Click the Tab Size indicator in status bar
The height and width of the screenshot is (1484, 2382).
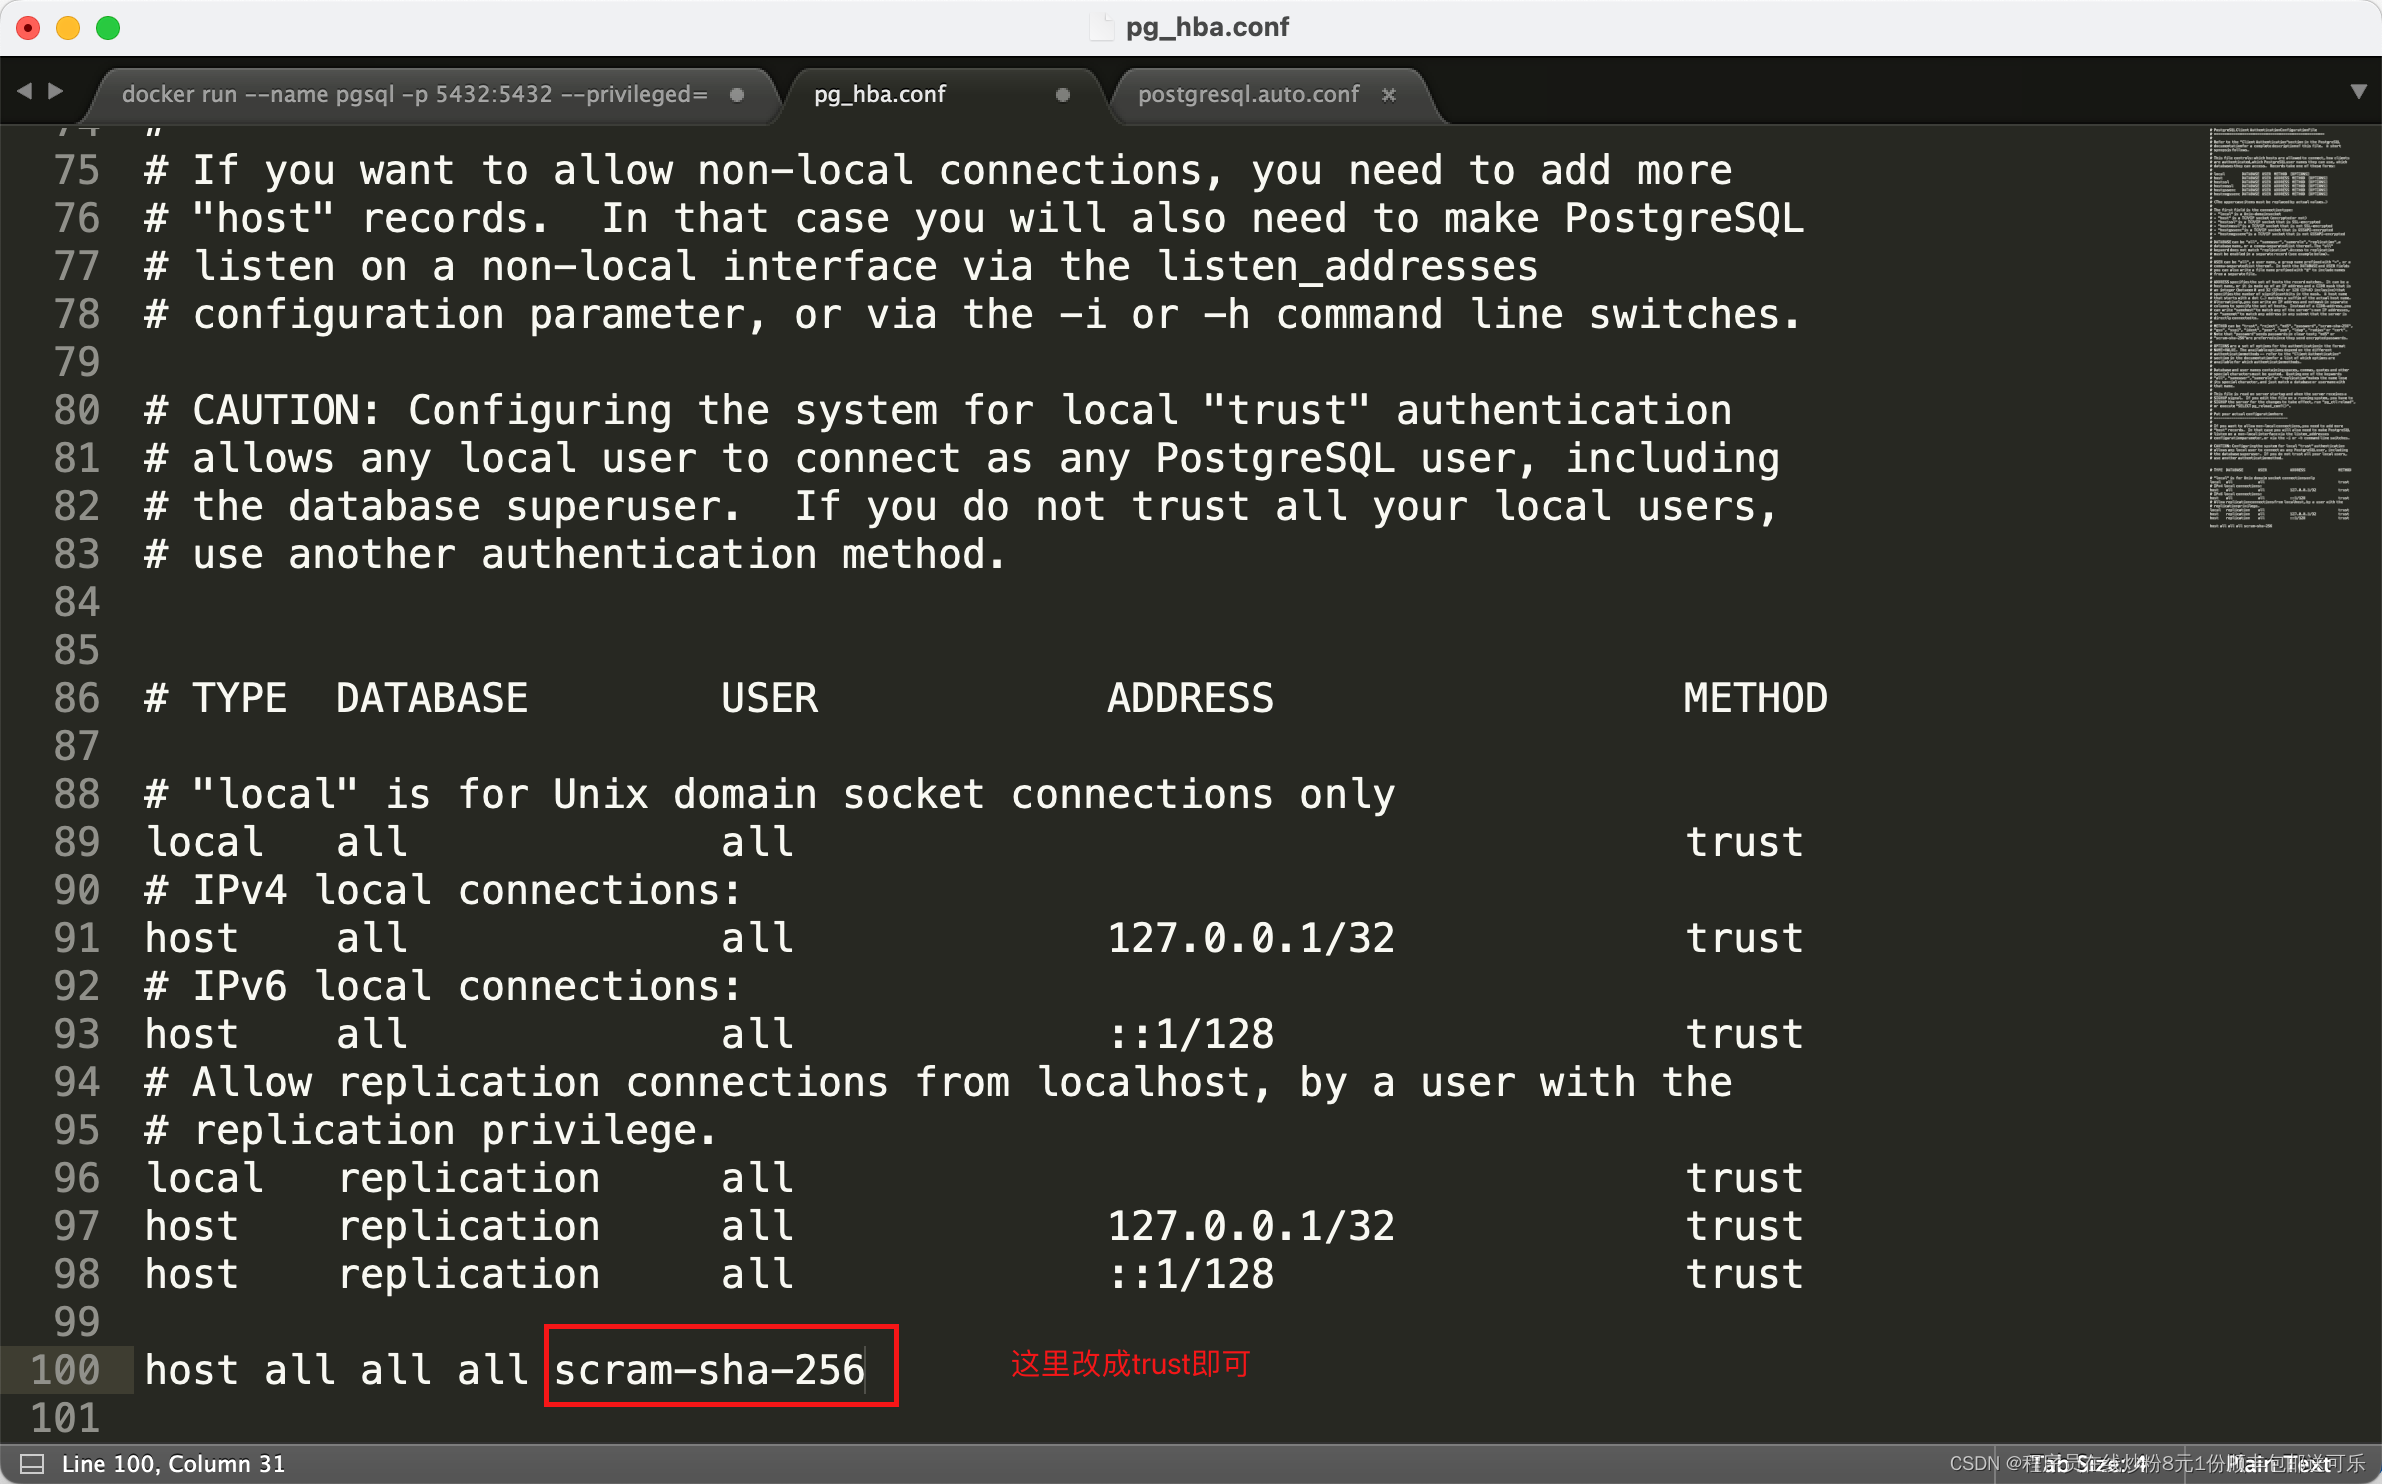pyautogui.click(x=2088, y=1464)
